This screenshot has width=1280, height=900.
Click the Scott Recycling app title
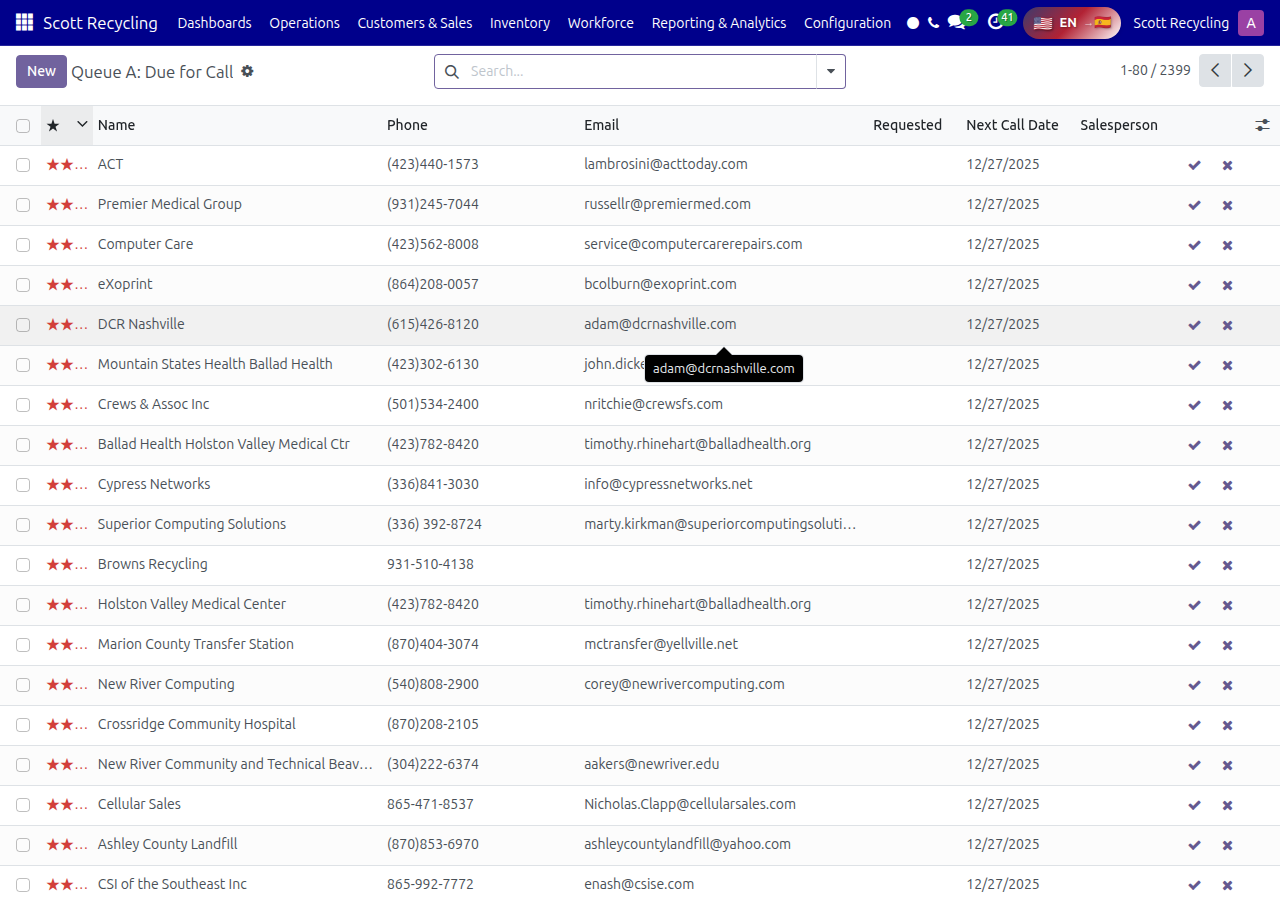(x=100, y=23)
